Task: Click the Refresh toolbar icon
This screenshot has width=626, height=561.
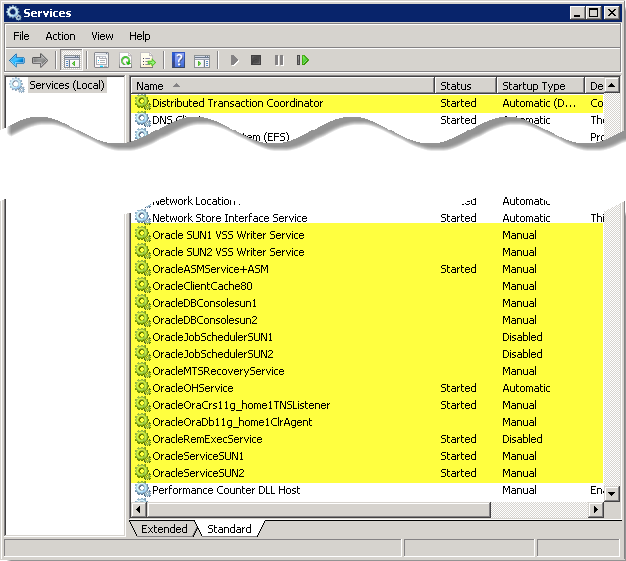Action: click(125, 61)
